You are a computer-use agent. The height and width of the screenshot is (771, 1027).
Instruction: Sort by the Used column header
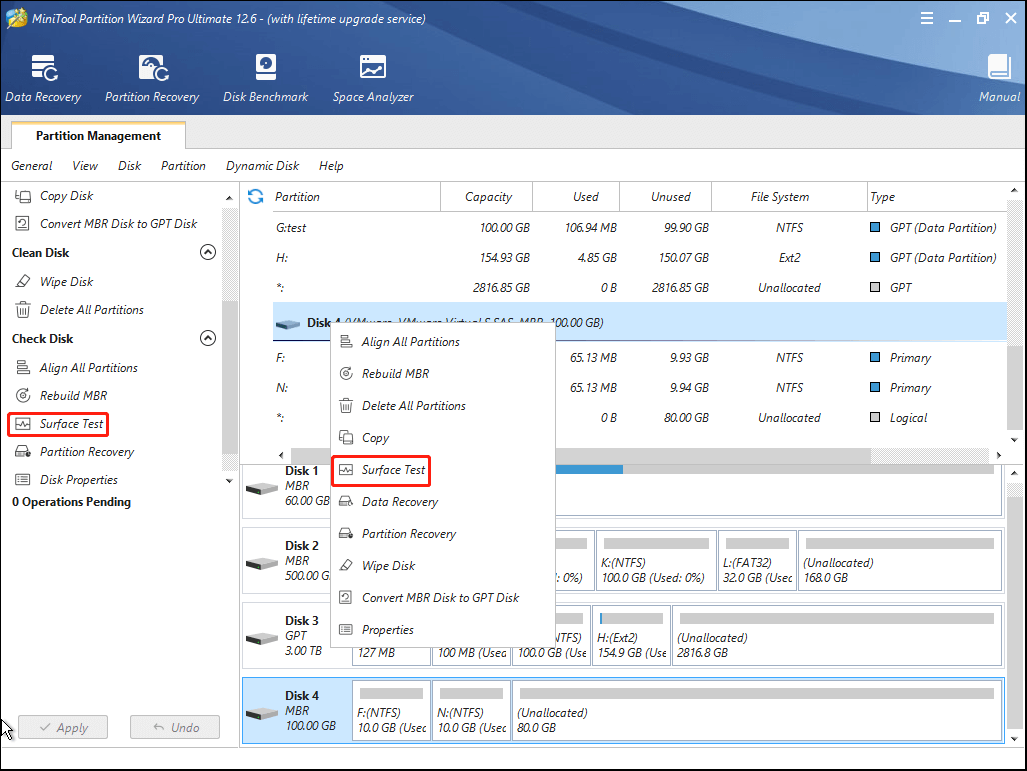(578, 197)
